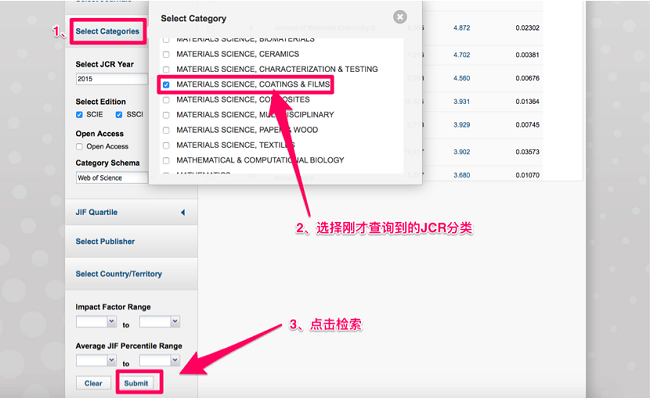650x398 pixels.
Task: Open the Category Schema Web of Science dropdown
Action: 112,178
